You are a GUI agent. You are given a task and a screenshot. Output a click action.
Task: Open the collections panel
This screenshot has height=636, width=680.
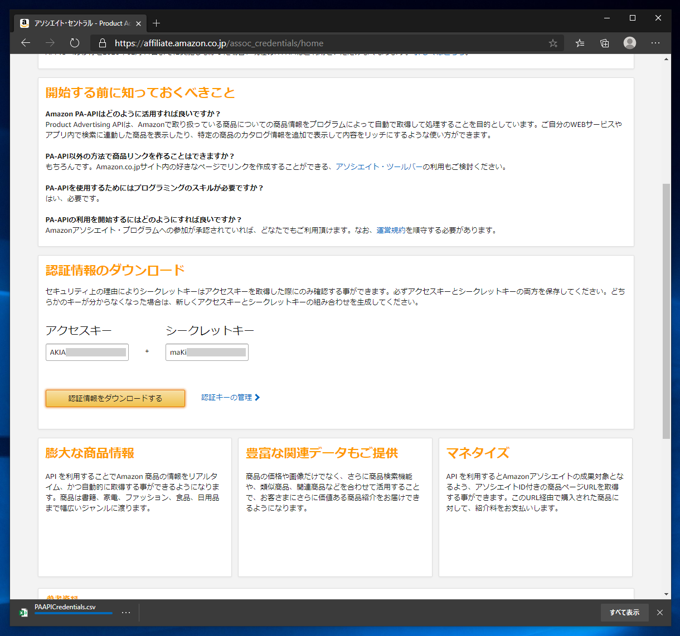[604, 43]
